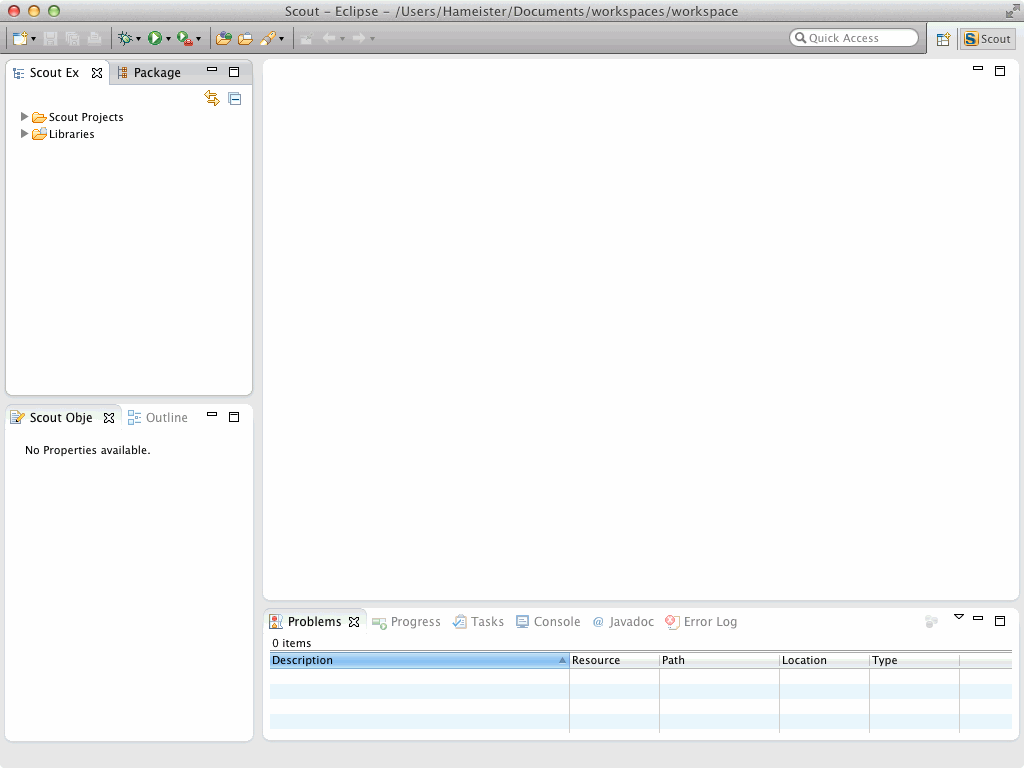Click the Debug bug icon in toolbar
1024x768 pixels.
[124, 38]
